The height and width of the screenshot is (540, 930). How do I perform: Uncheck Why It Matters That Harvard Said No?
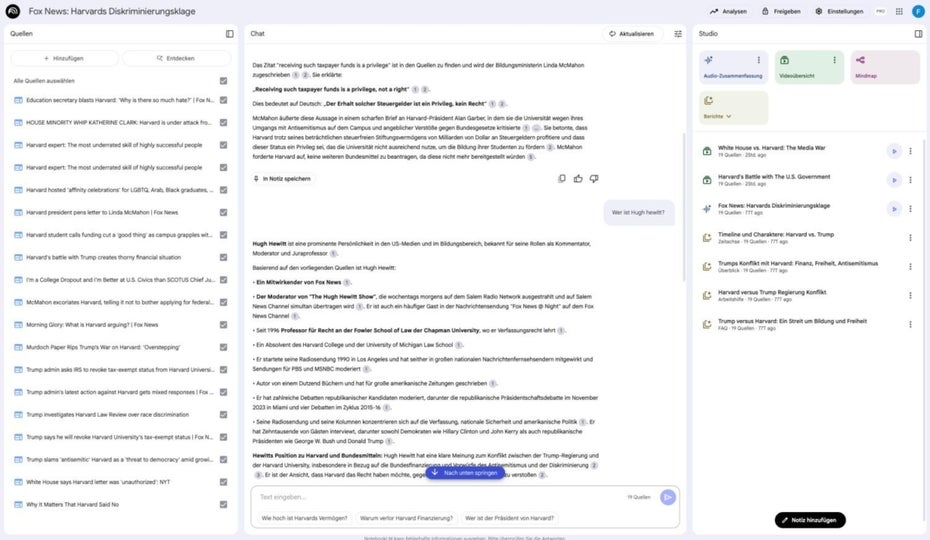pyautogui.click(x=224, y=504)
